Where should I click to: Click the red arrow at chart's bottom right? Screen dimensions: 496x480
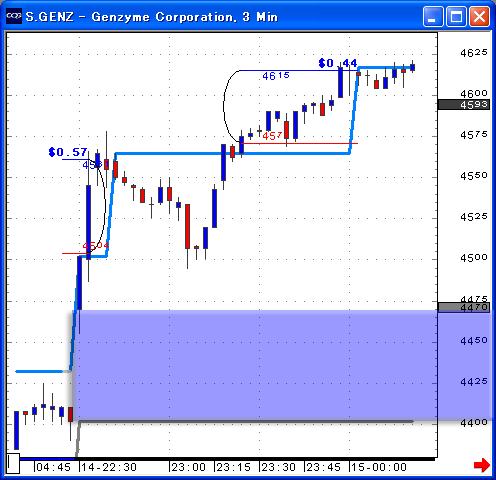(x=482, y=465)
